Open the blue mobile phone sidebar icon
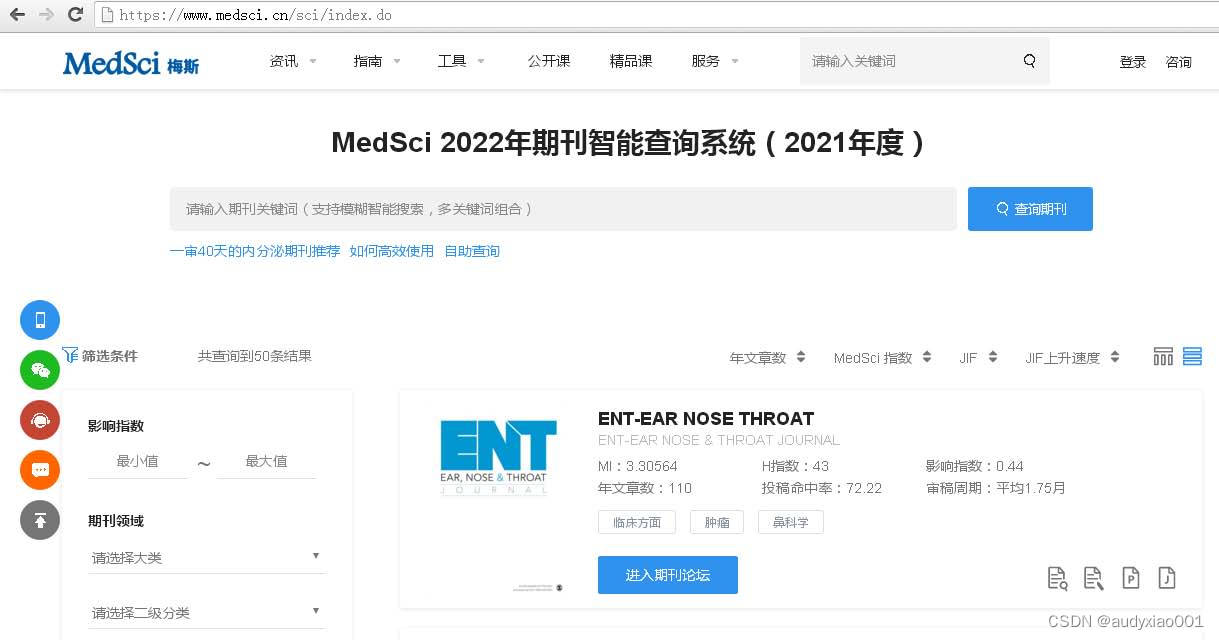Screen dimensions: 1219x640 coord(40,320)
